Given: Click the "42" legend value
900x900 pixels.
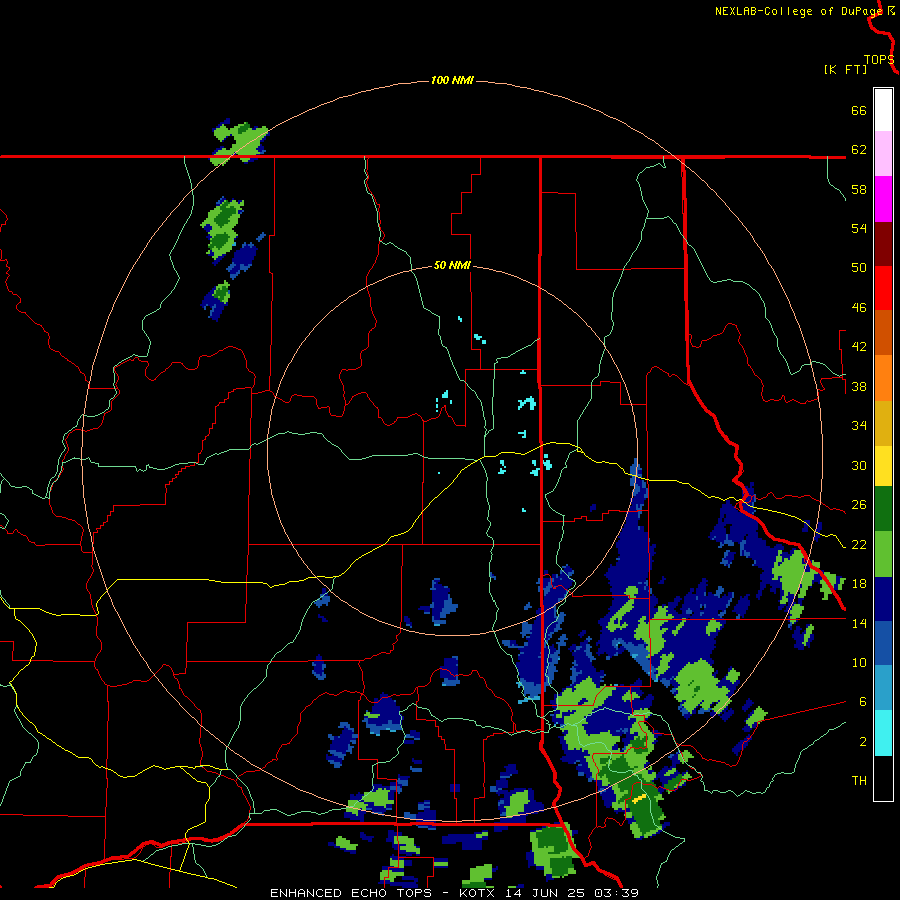Looking at the screenshot, I should point(859,347).
